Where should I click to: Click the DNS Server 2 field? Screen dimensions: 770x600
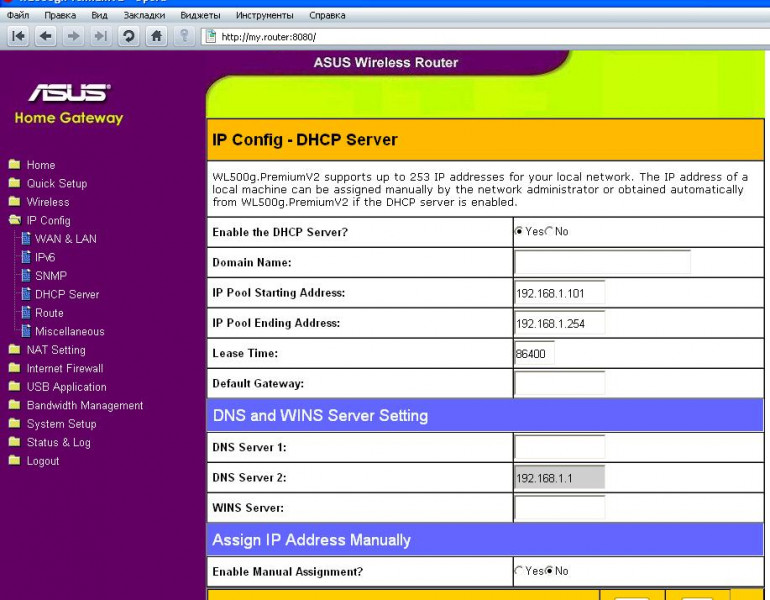coord(560,477)
